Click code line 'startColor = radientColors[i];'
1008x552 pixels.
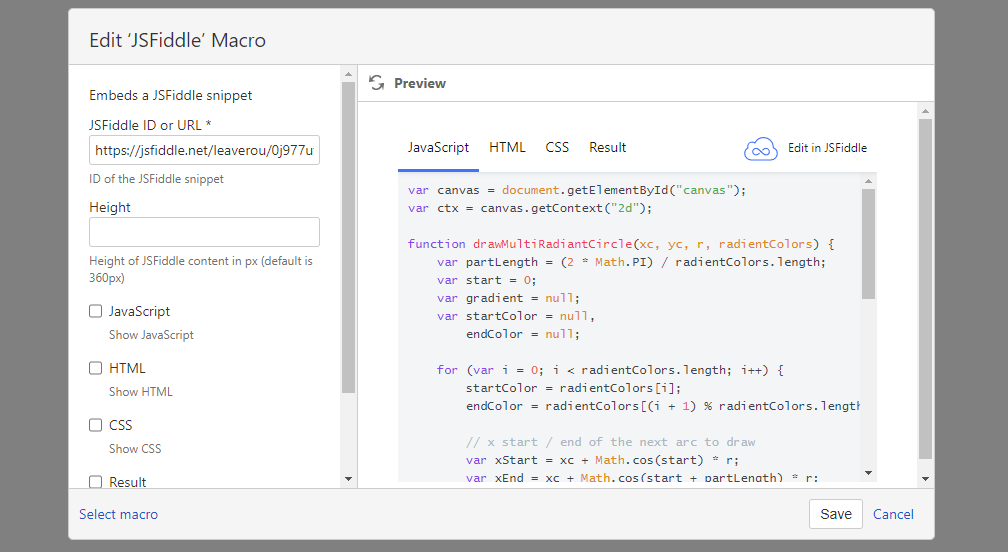[x=573, y=388]
